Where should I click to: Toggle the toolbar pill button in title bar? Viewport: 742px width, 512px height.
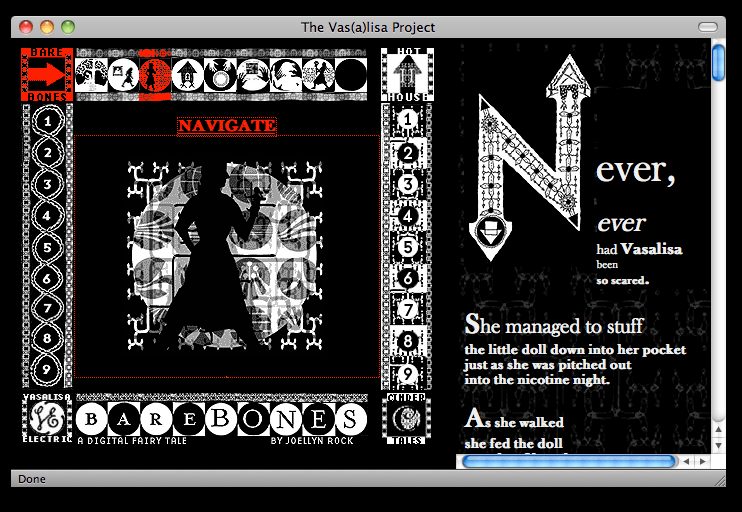[x=708, y=27]
